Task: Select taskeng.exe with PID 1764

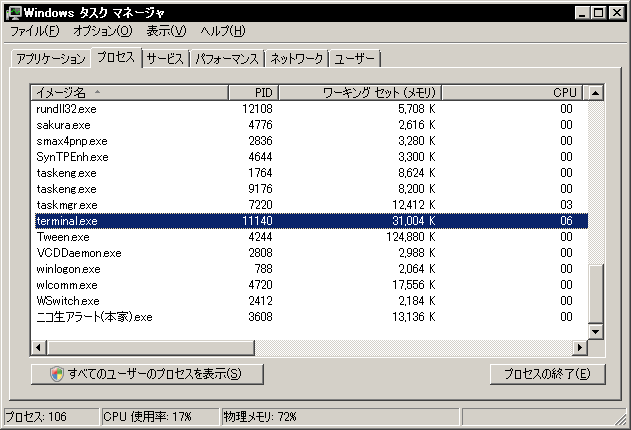Action: [311, 173]
